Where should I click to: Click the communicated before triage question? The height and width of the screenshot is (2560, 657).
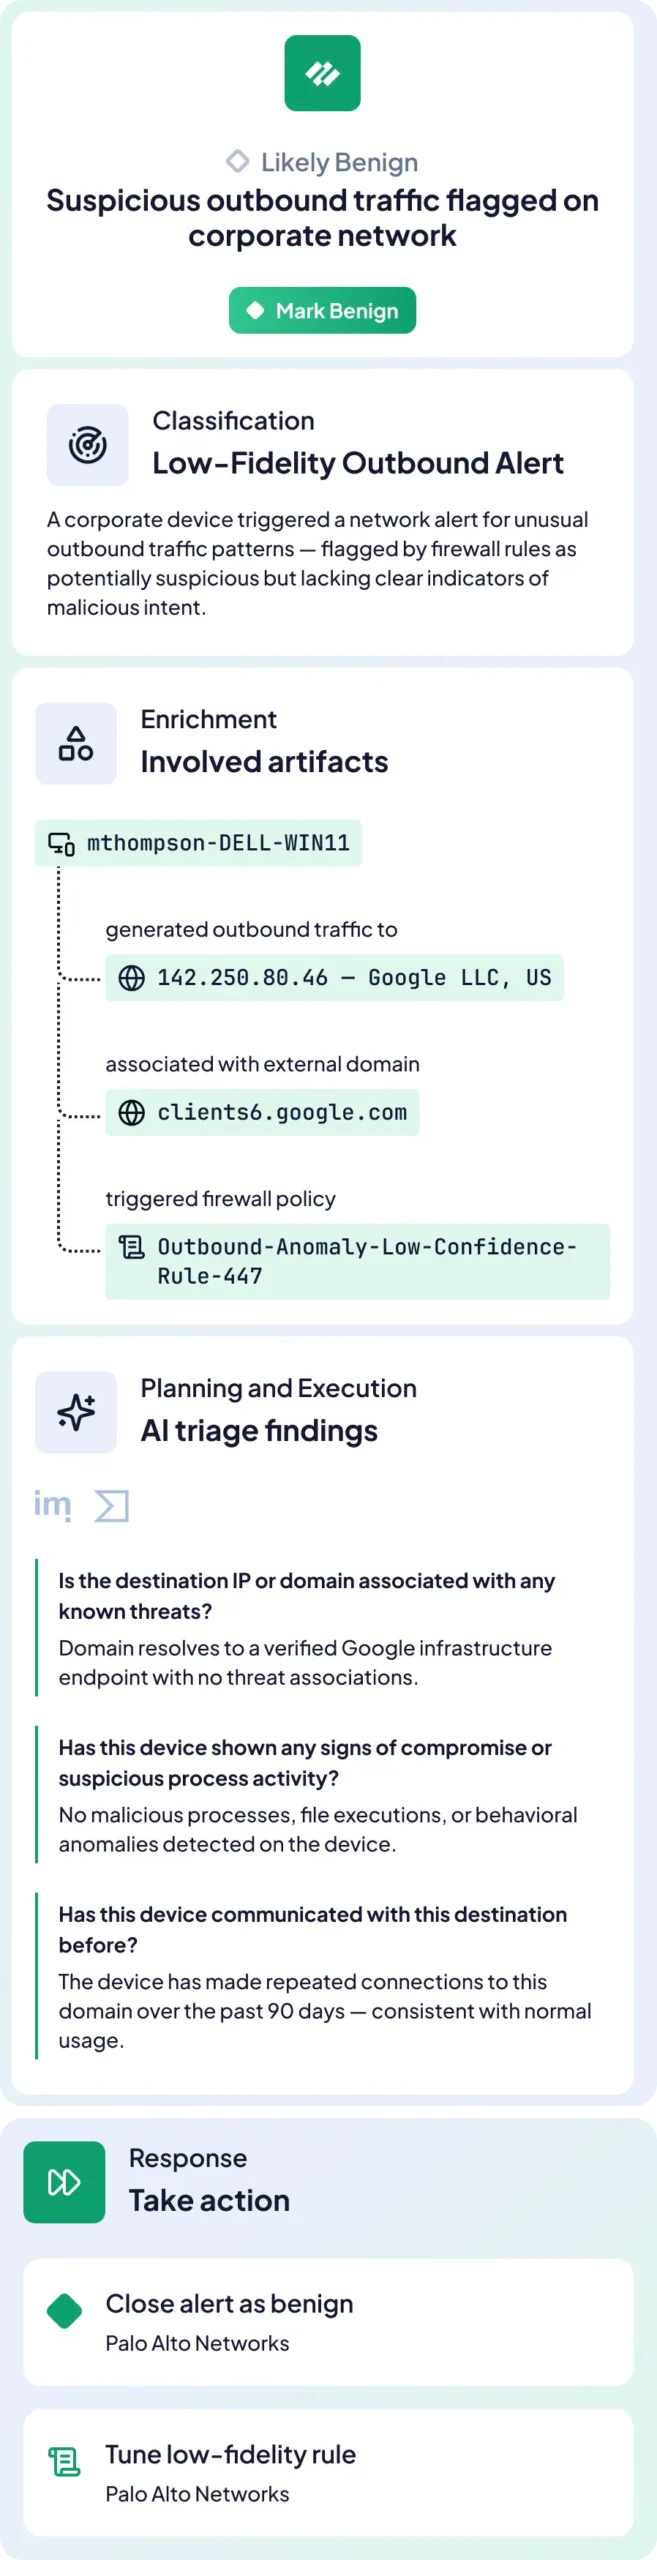312,1929
